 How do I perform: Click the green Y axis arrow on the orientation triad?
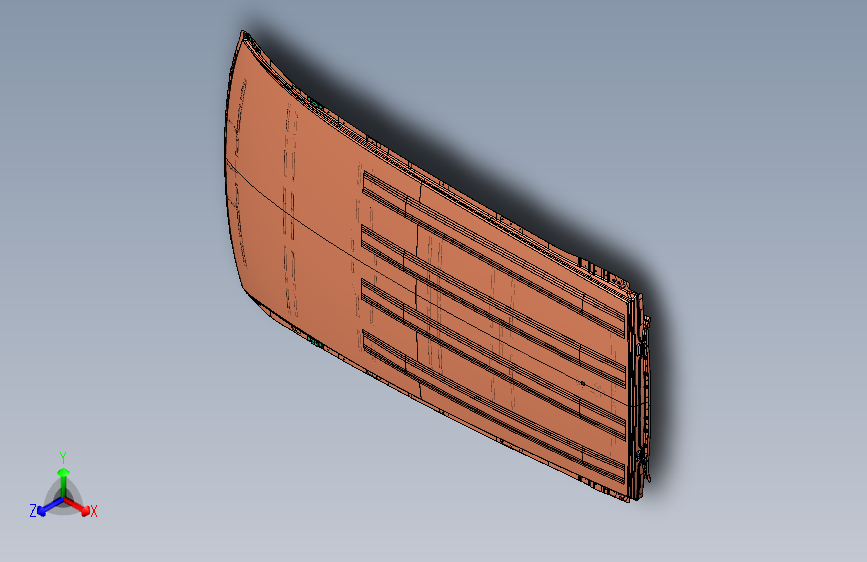(64, 483)
